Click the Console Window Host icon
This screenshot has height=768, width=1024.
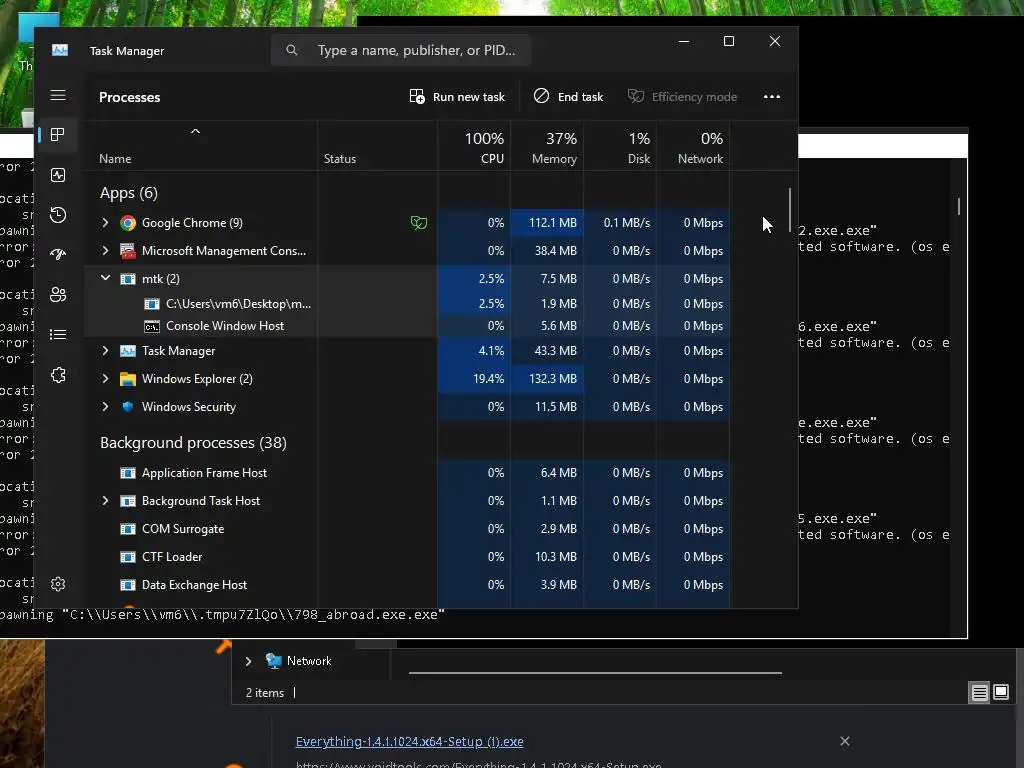pos(152,327)
